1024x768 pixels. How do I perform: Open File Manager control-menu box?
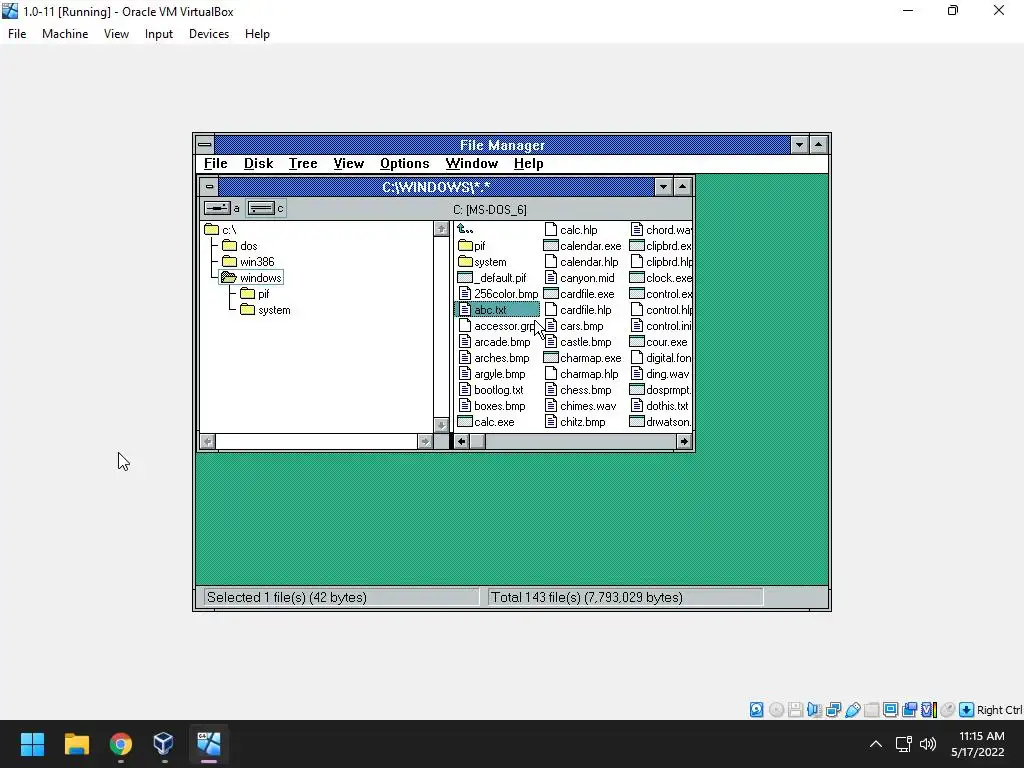point(204,144)
